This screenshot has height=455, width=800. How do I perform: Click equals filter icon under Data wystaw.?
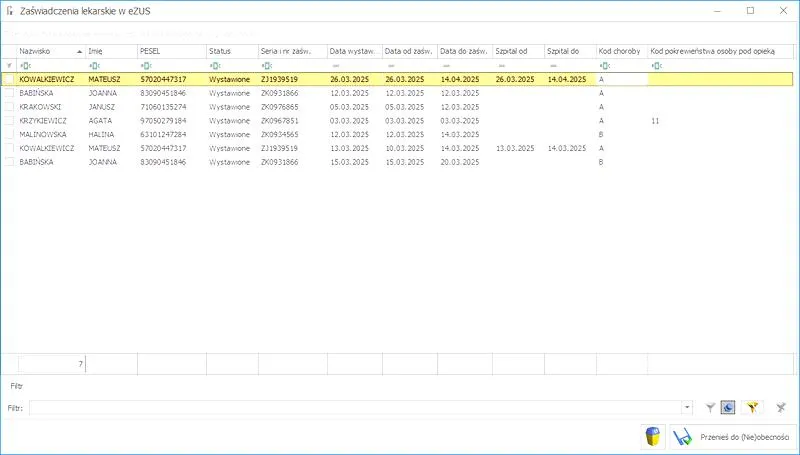click(335, 66)
